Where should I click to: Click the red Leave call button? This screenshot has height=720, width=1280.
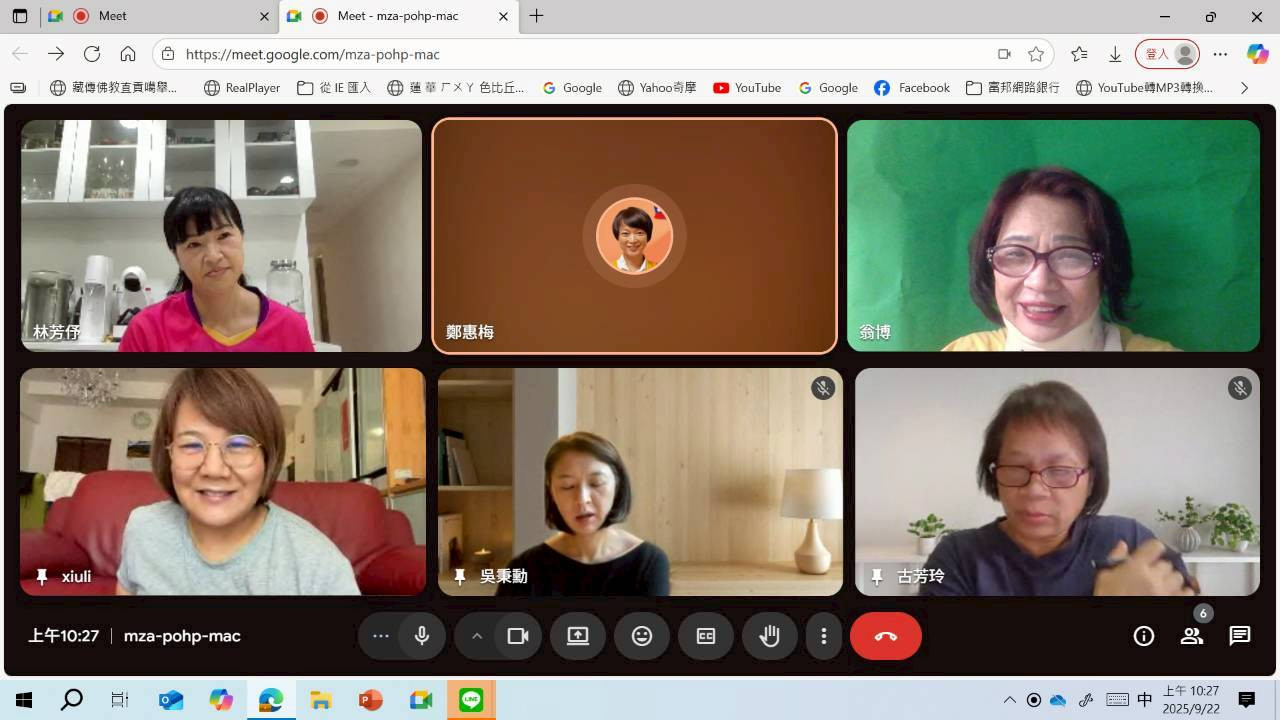coord(885,636)
